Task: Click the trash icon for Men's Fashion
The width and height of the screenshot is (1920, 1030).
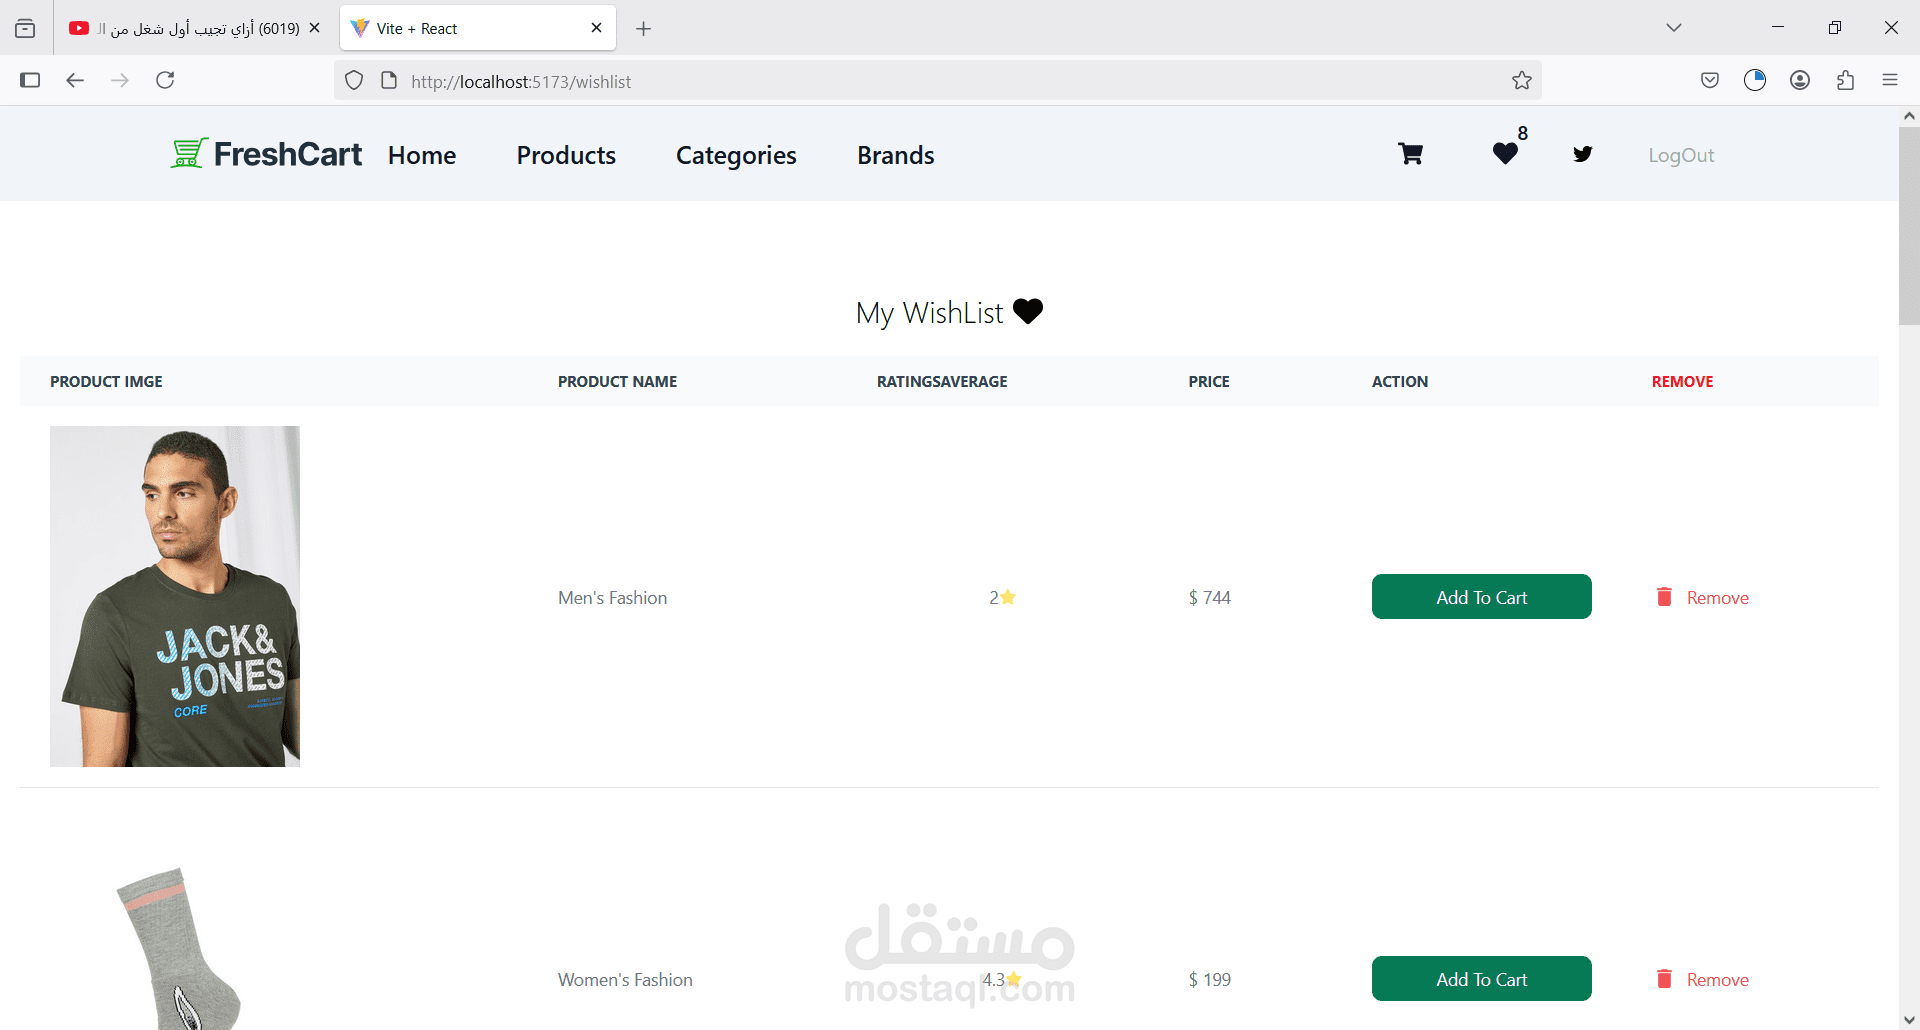Action: click(1664, 597)
